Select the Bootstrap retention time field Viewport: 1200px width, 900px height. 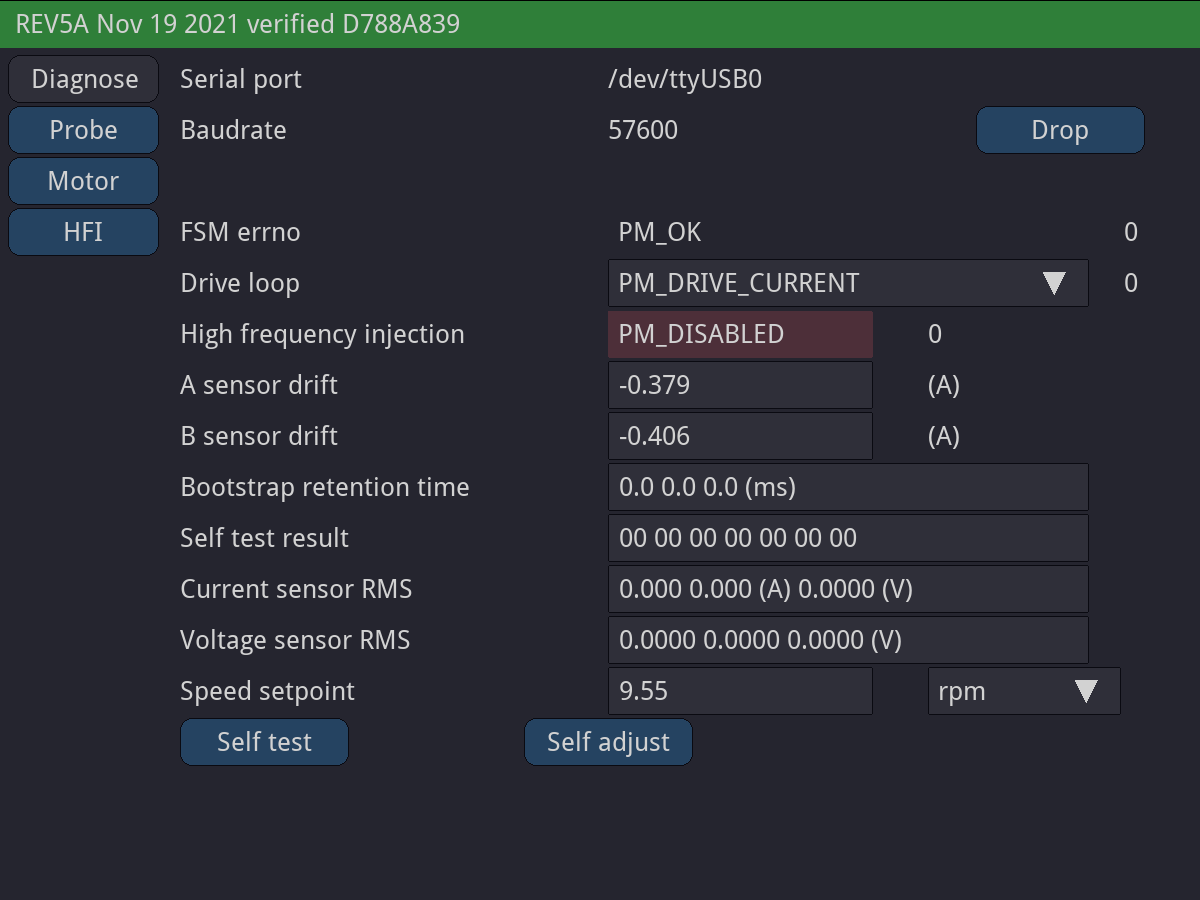[847, 487]
